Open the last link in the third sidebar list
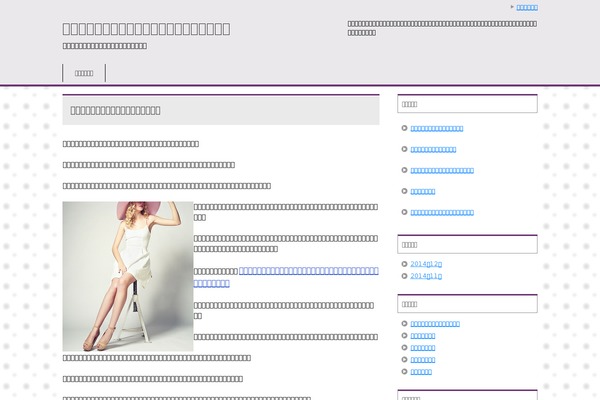 pyautogui.click(x=421, y=372)
